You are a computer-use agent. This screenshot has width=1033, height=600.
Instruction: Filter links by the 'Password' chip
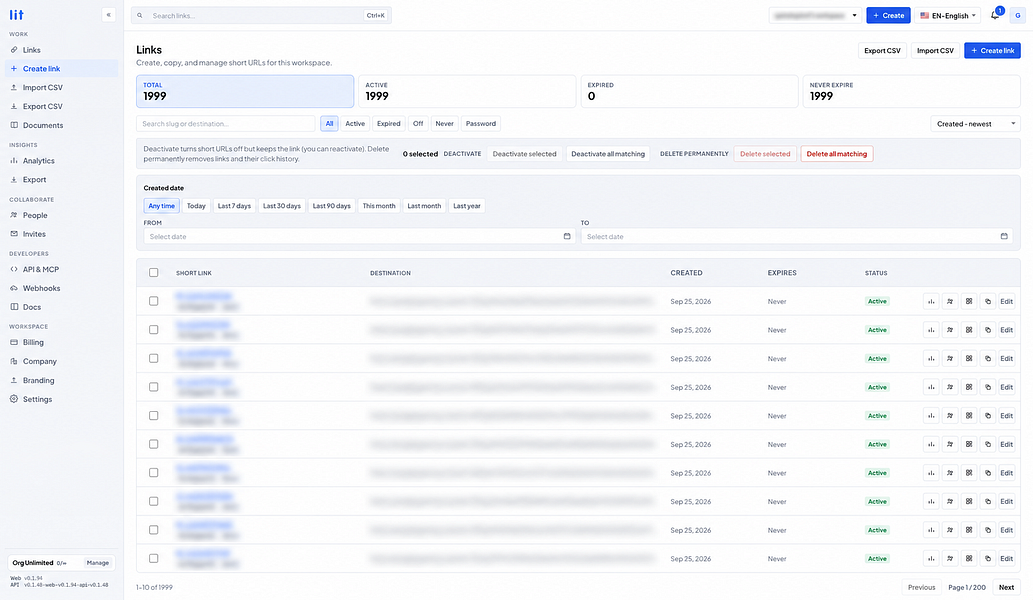[481, 124]
